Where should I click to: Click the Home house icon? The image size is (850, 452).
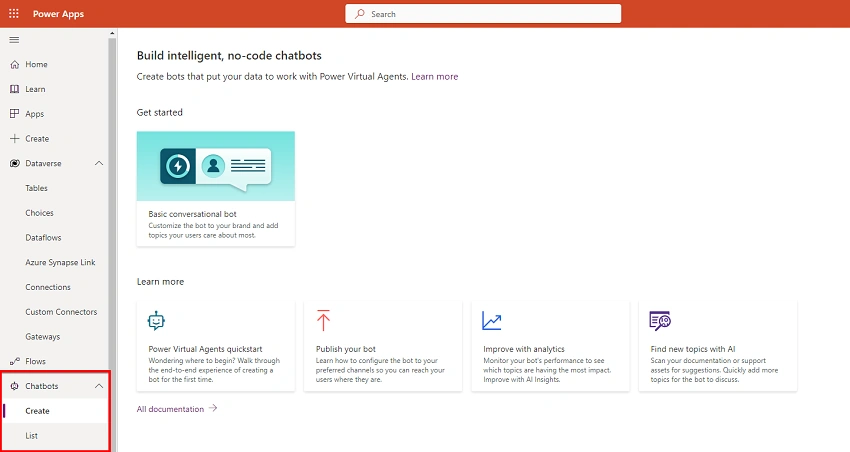click(15, 64)
